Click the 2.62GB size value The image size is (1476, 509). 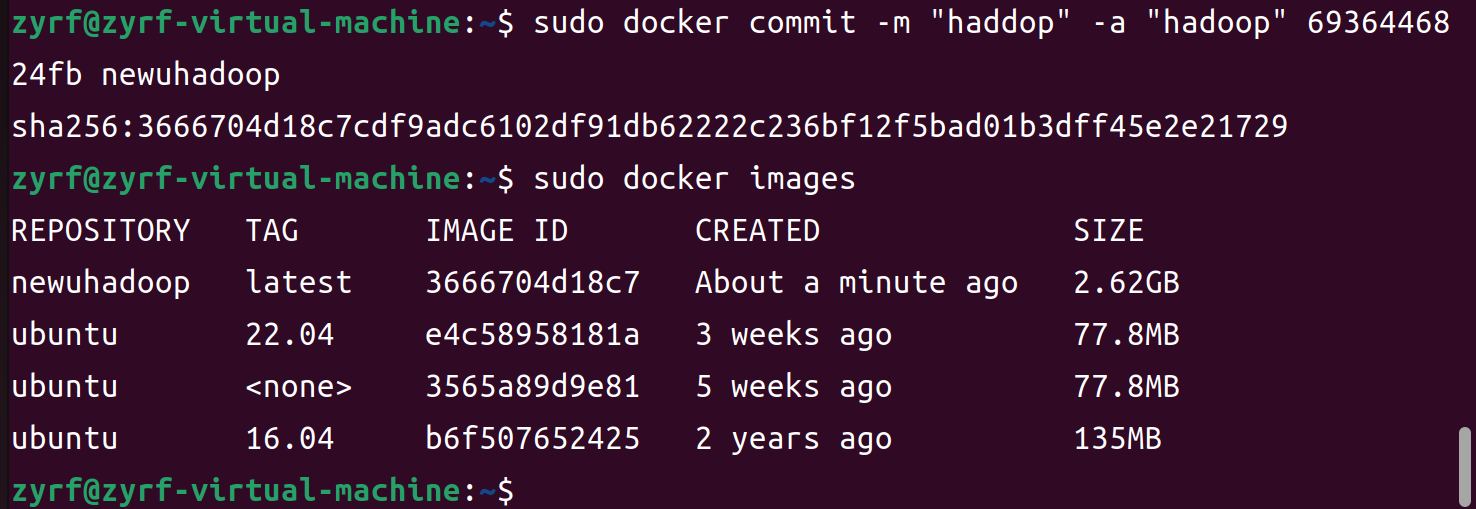tap(1126, 283)
